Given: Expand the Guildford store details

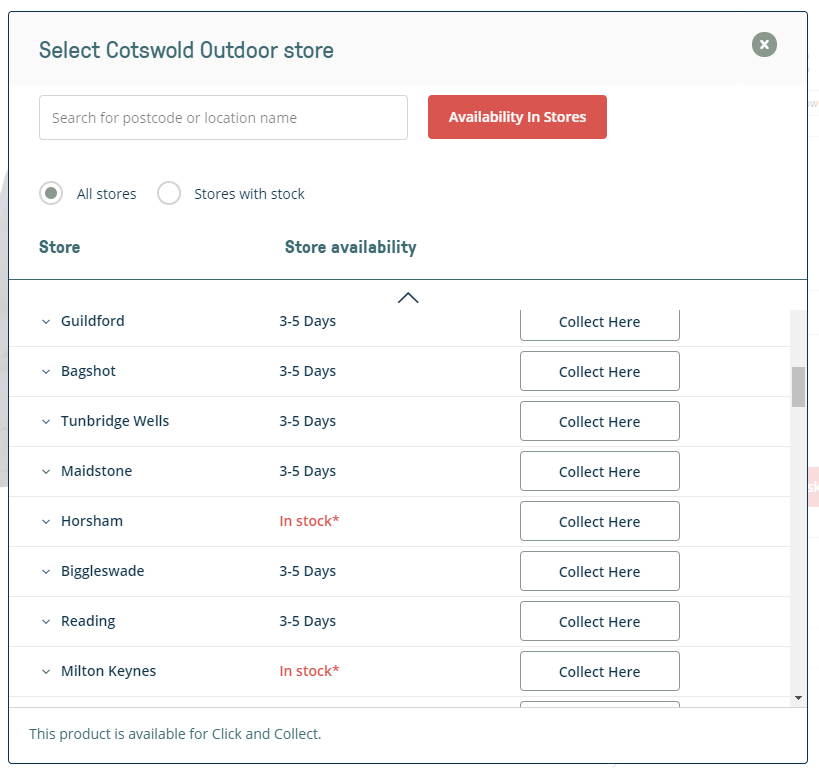Looking at the screenshot, I should coord(46,321).
